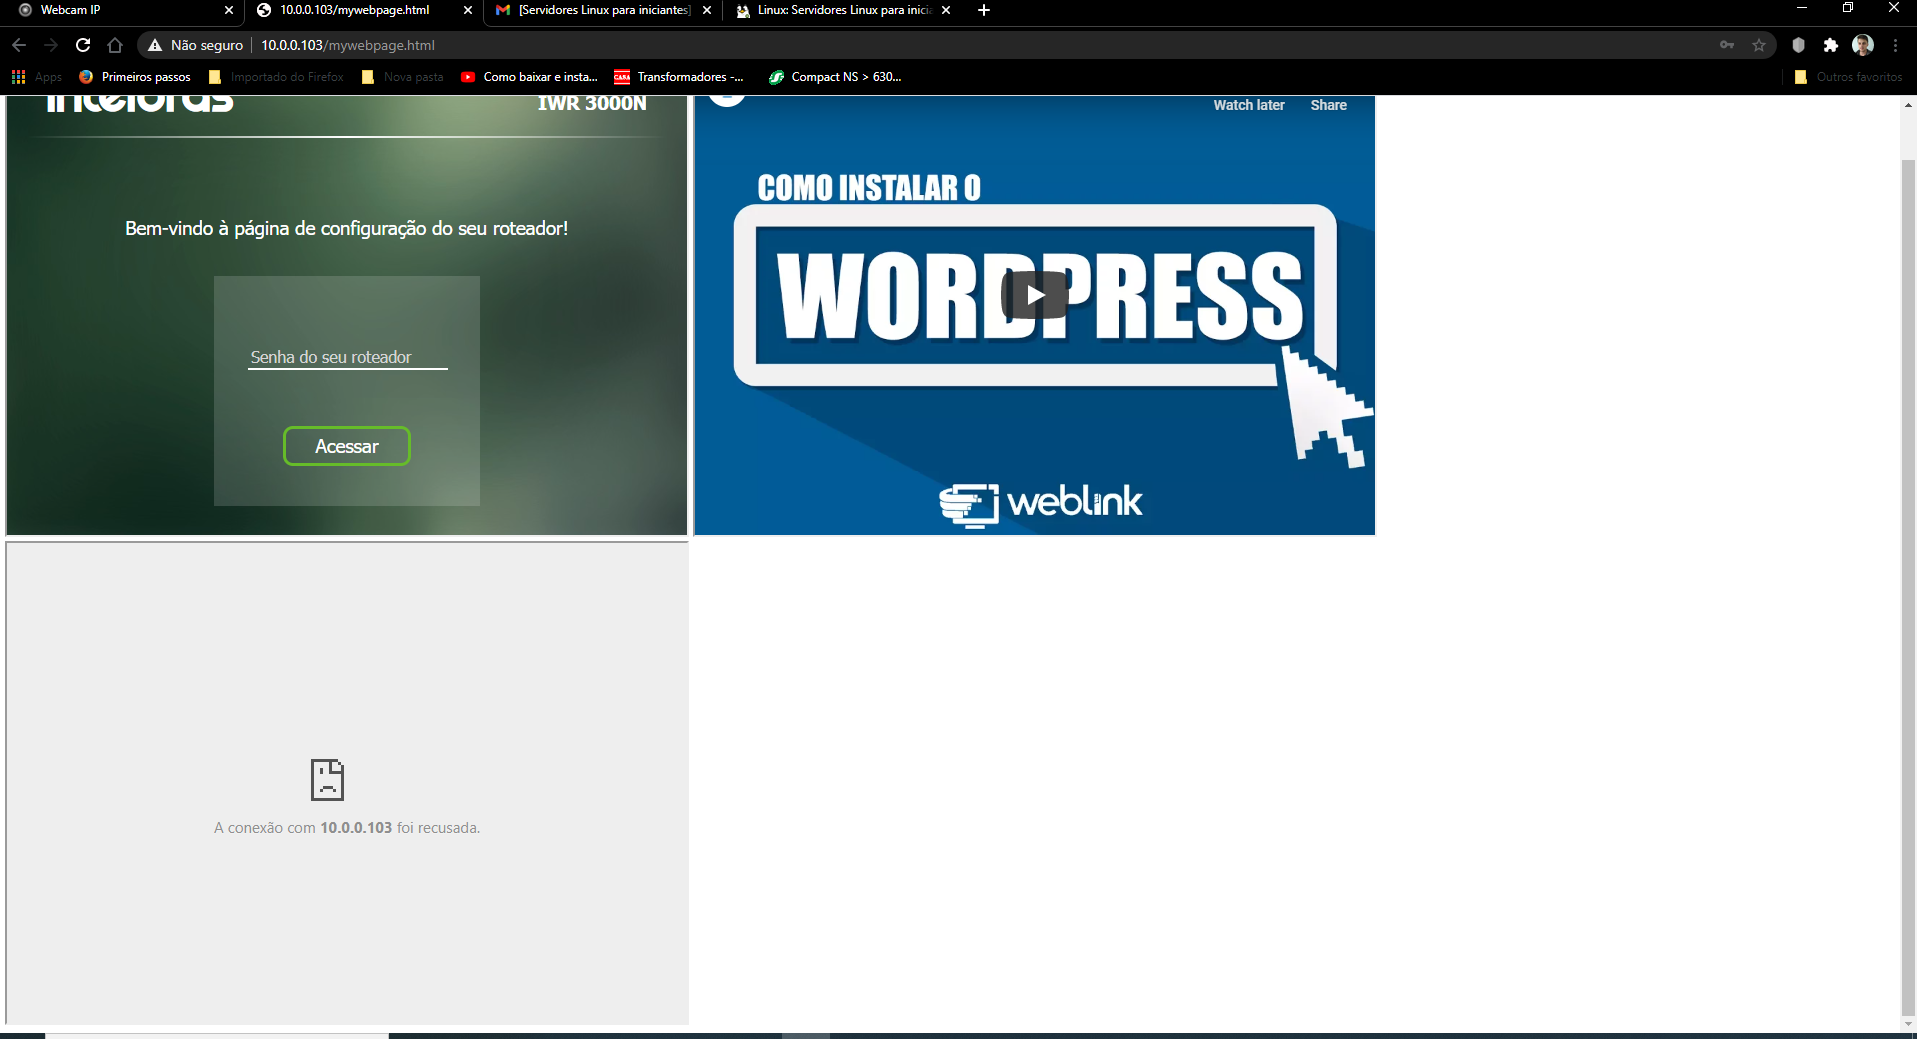Open the 'Compact NS > 630...' bookmark

[x=835, y=77]
